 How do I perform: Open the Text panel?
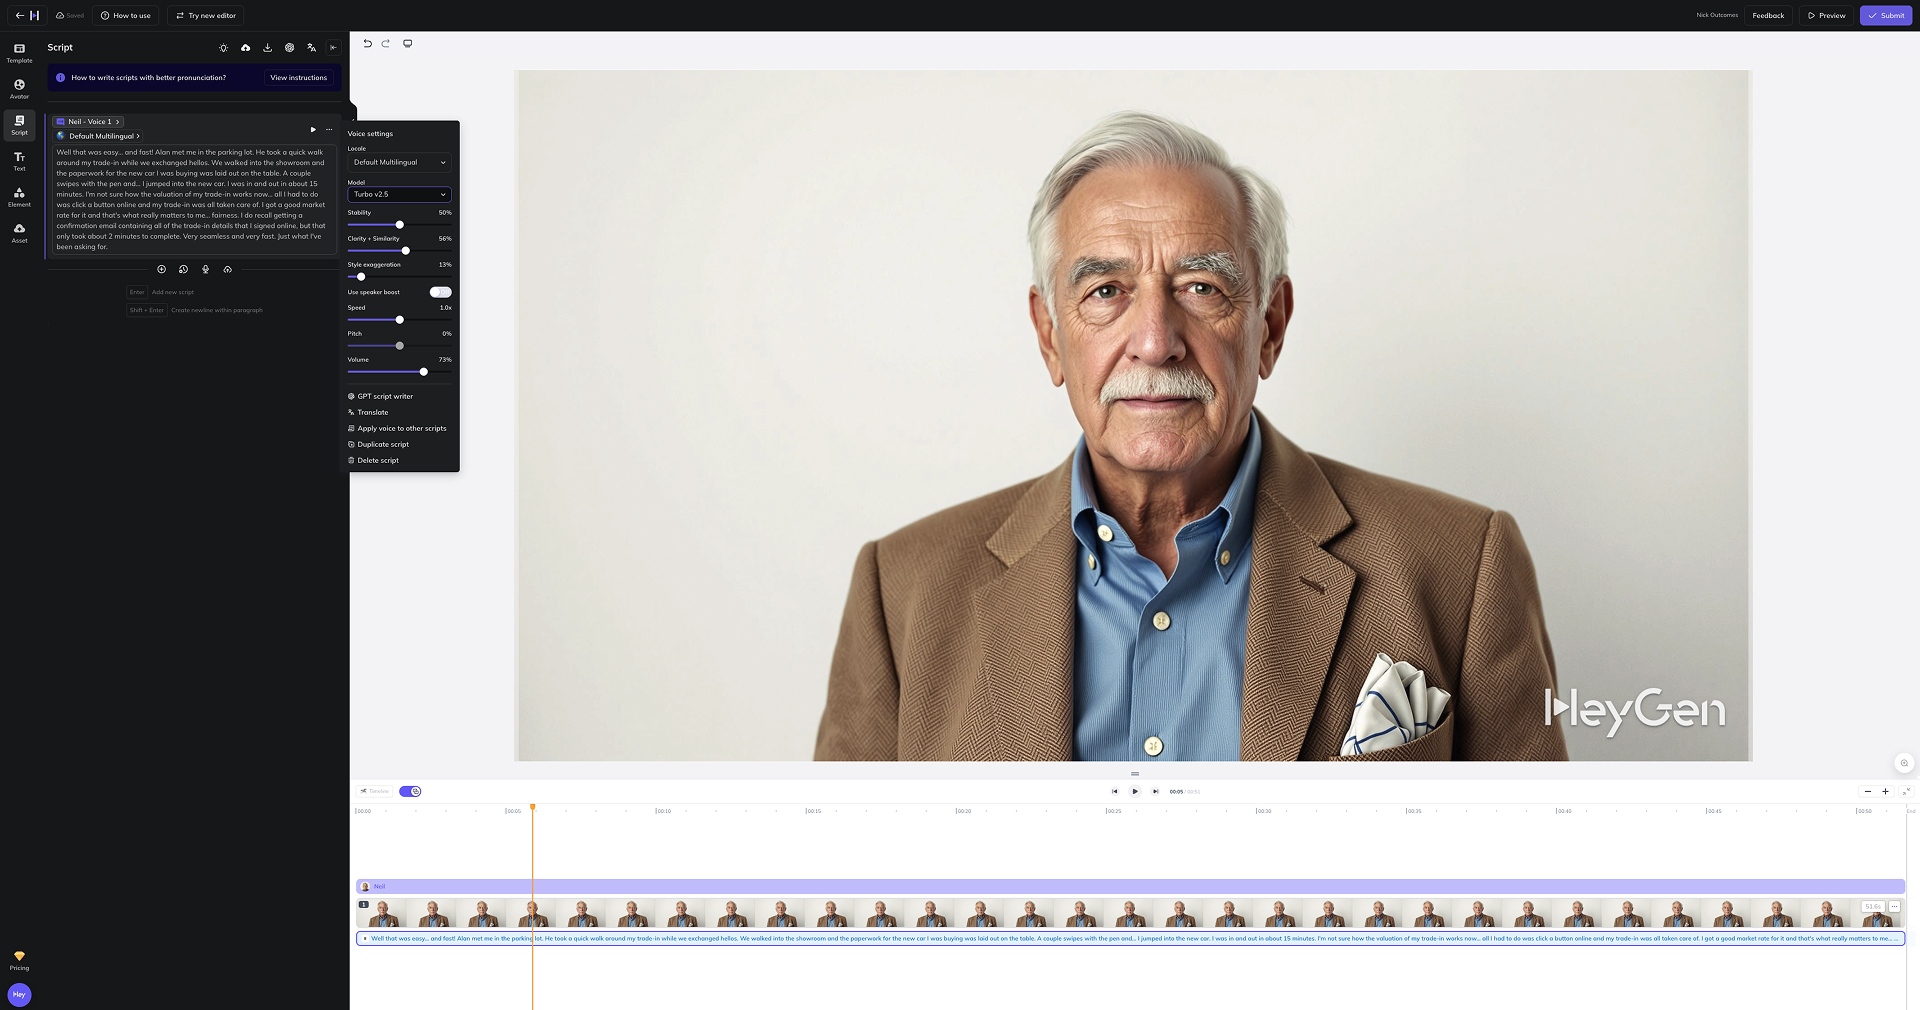19,161
